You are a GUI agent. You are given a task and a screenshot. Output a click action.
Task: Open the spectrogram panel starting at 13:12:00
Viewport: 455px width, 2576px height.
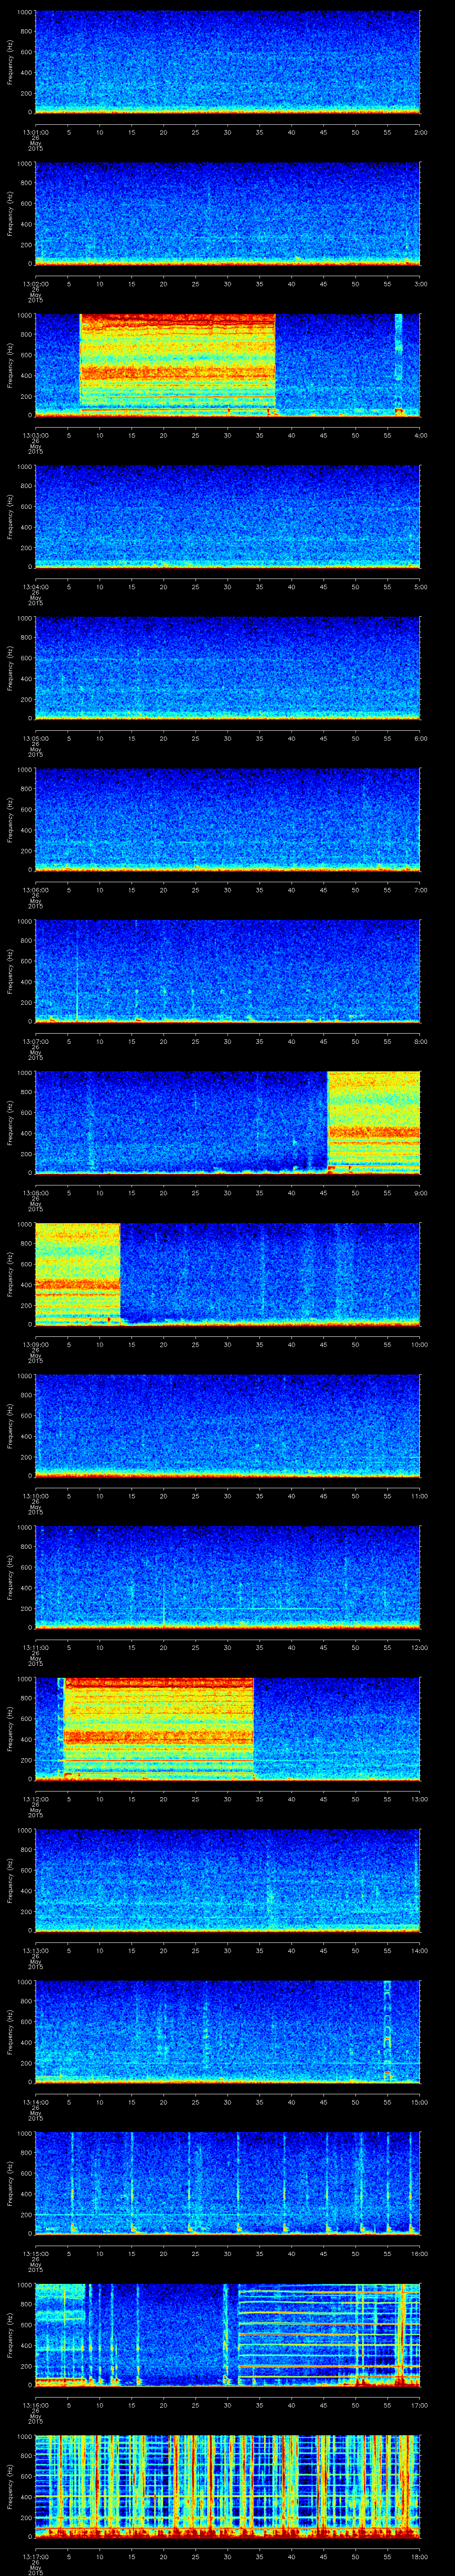pyautogui.click(x=227, y=1728)
